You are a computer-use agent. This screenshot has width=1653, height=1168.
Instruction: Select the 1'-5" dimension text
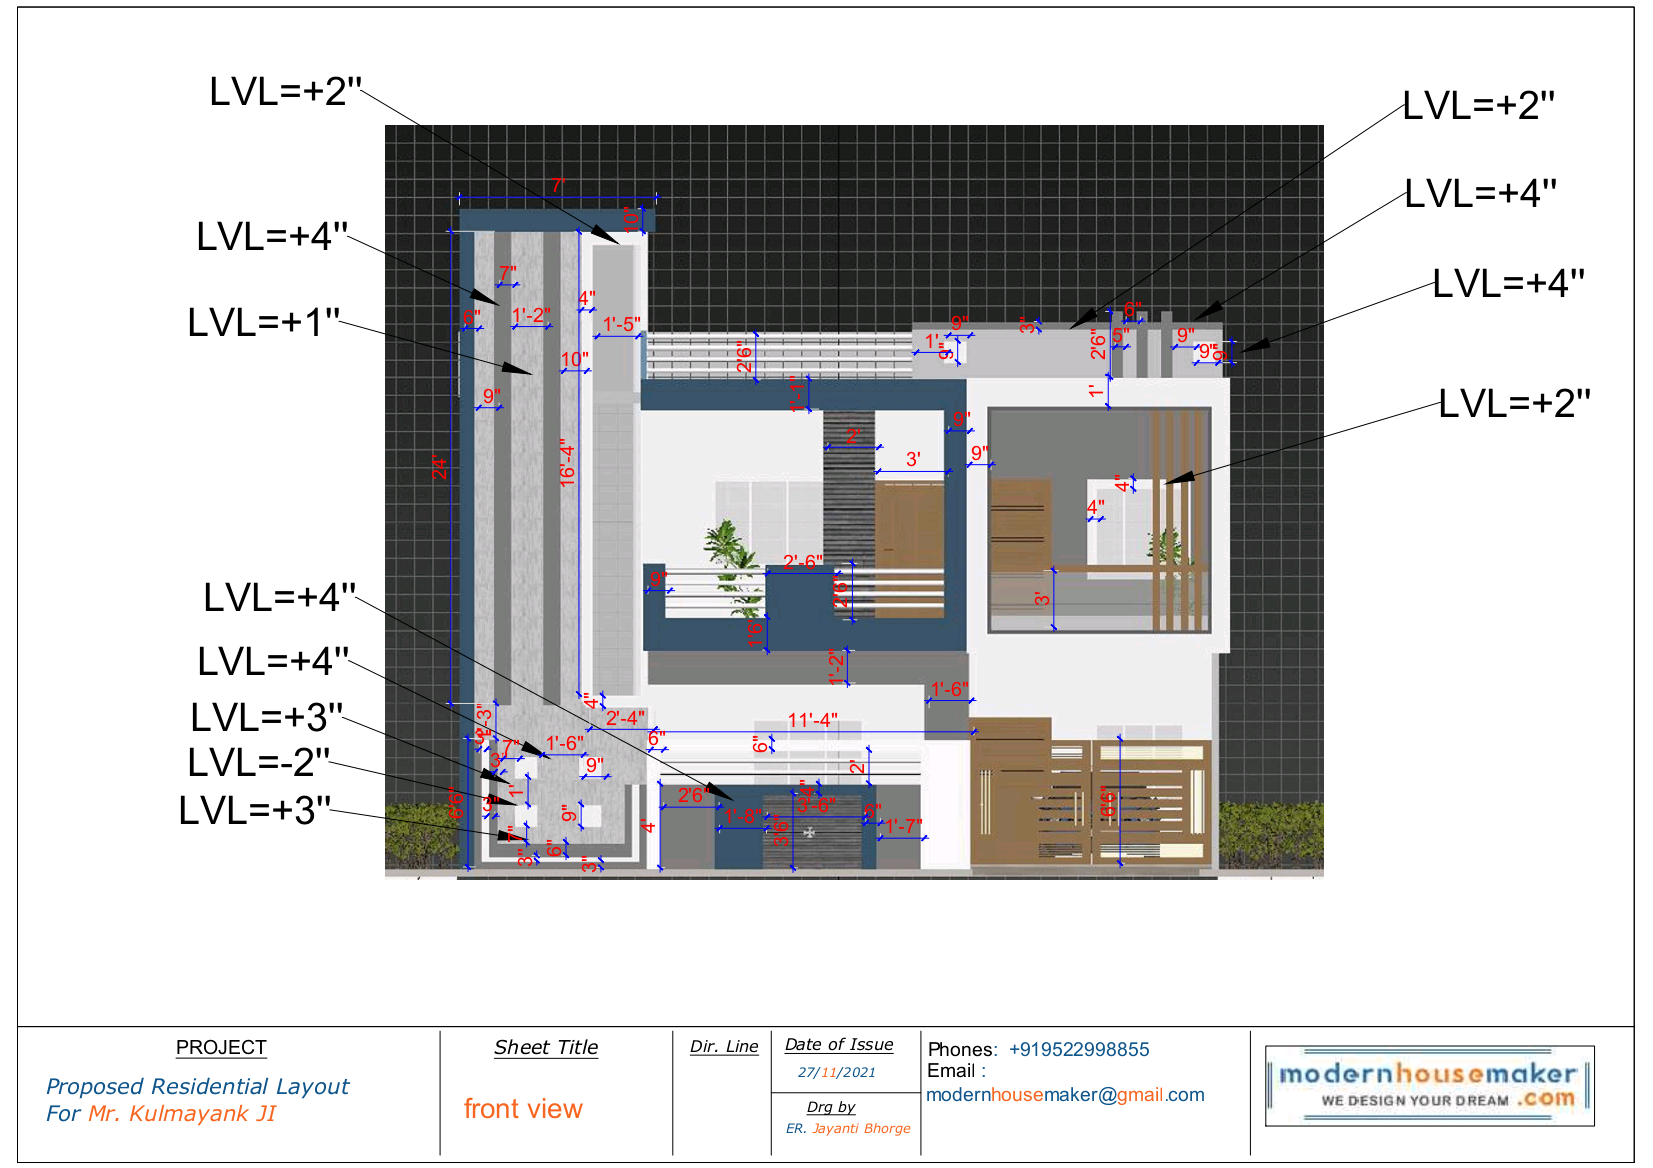621,324
